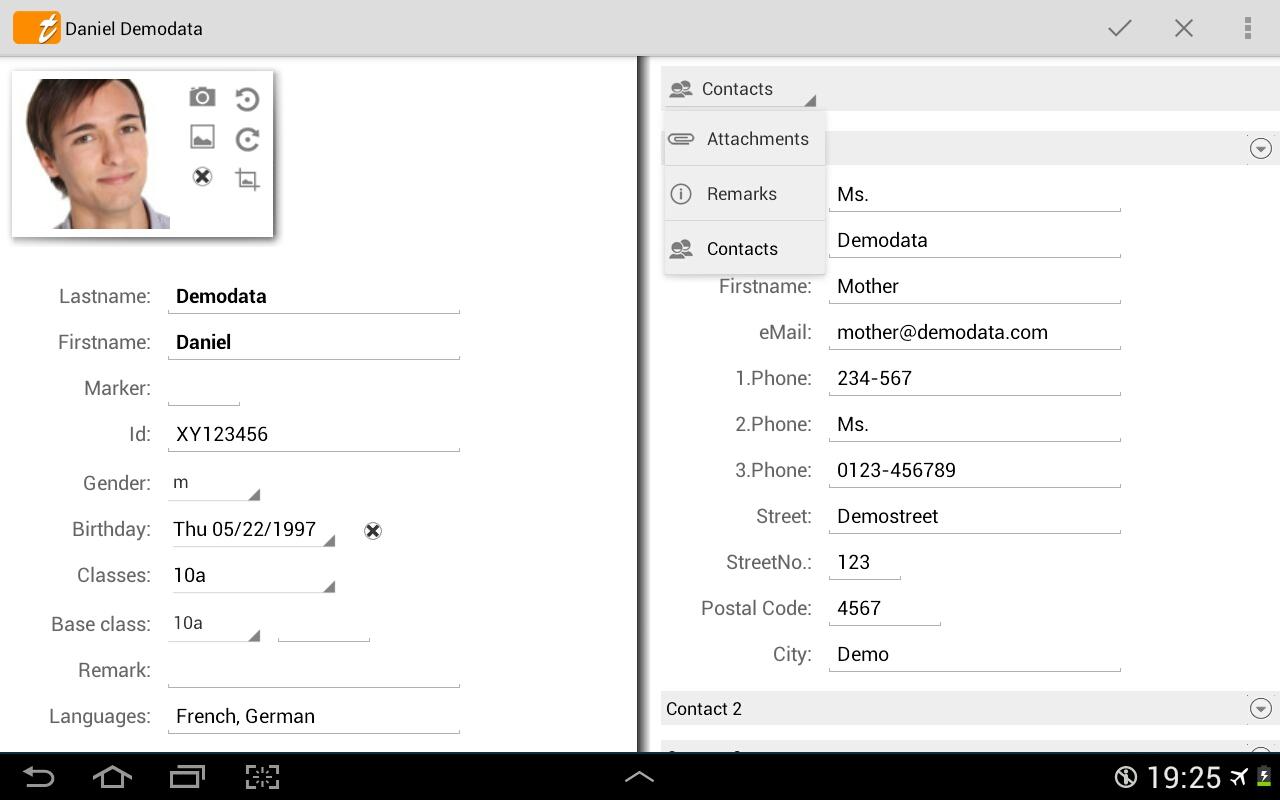Rotate the student photo clockwise
This screenshot has height=800, width=1280.
point(247,138)
